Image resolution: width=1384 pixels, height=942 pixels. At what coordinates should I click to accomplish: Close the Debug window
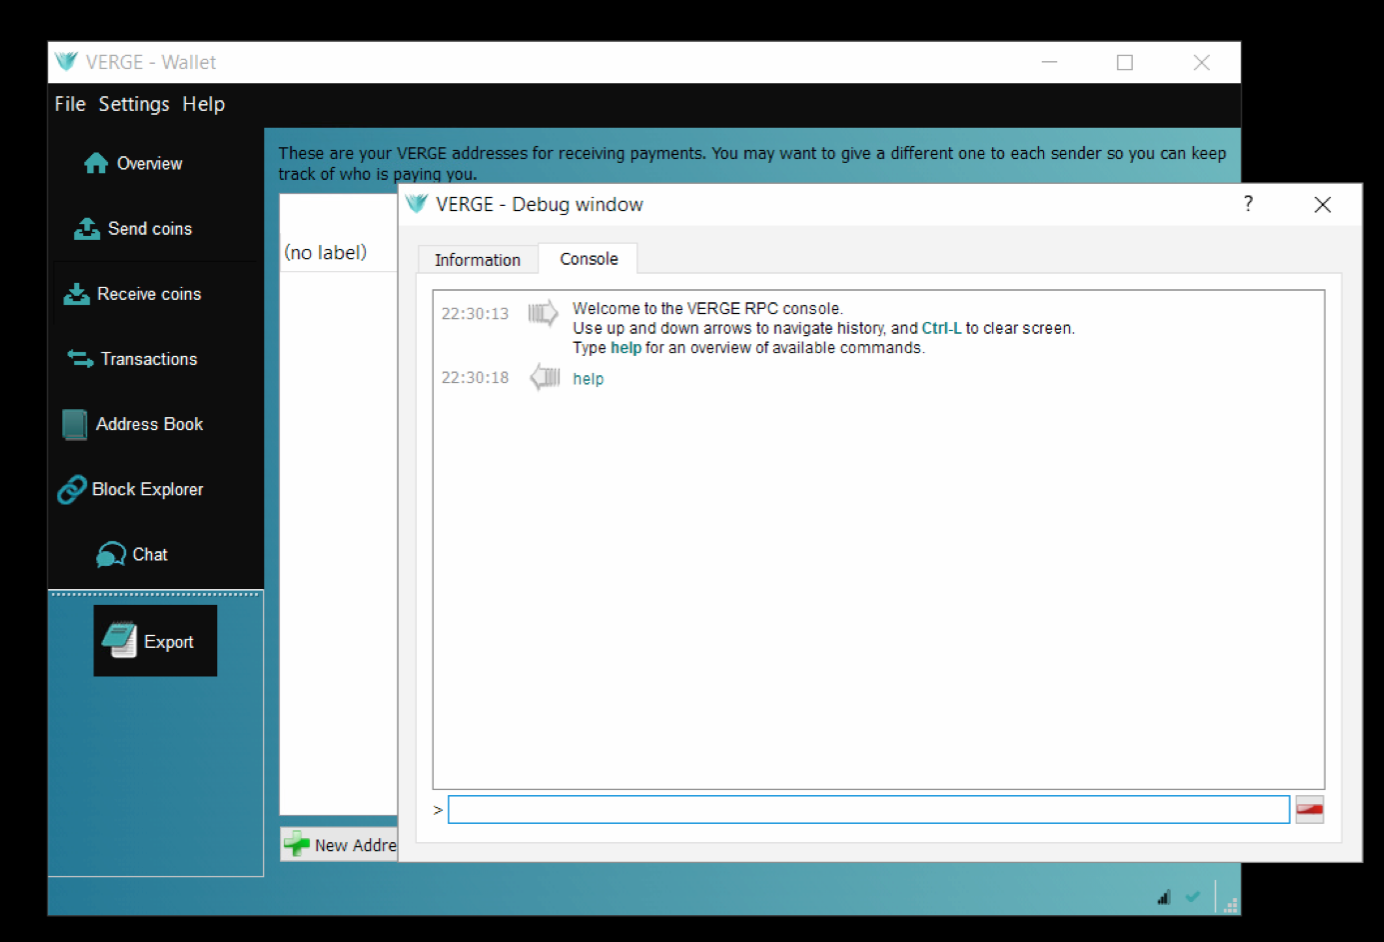[1322, 204]
